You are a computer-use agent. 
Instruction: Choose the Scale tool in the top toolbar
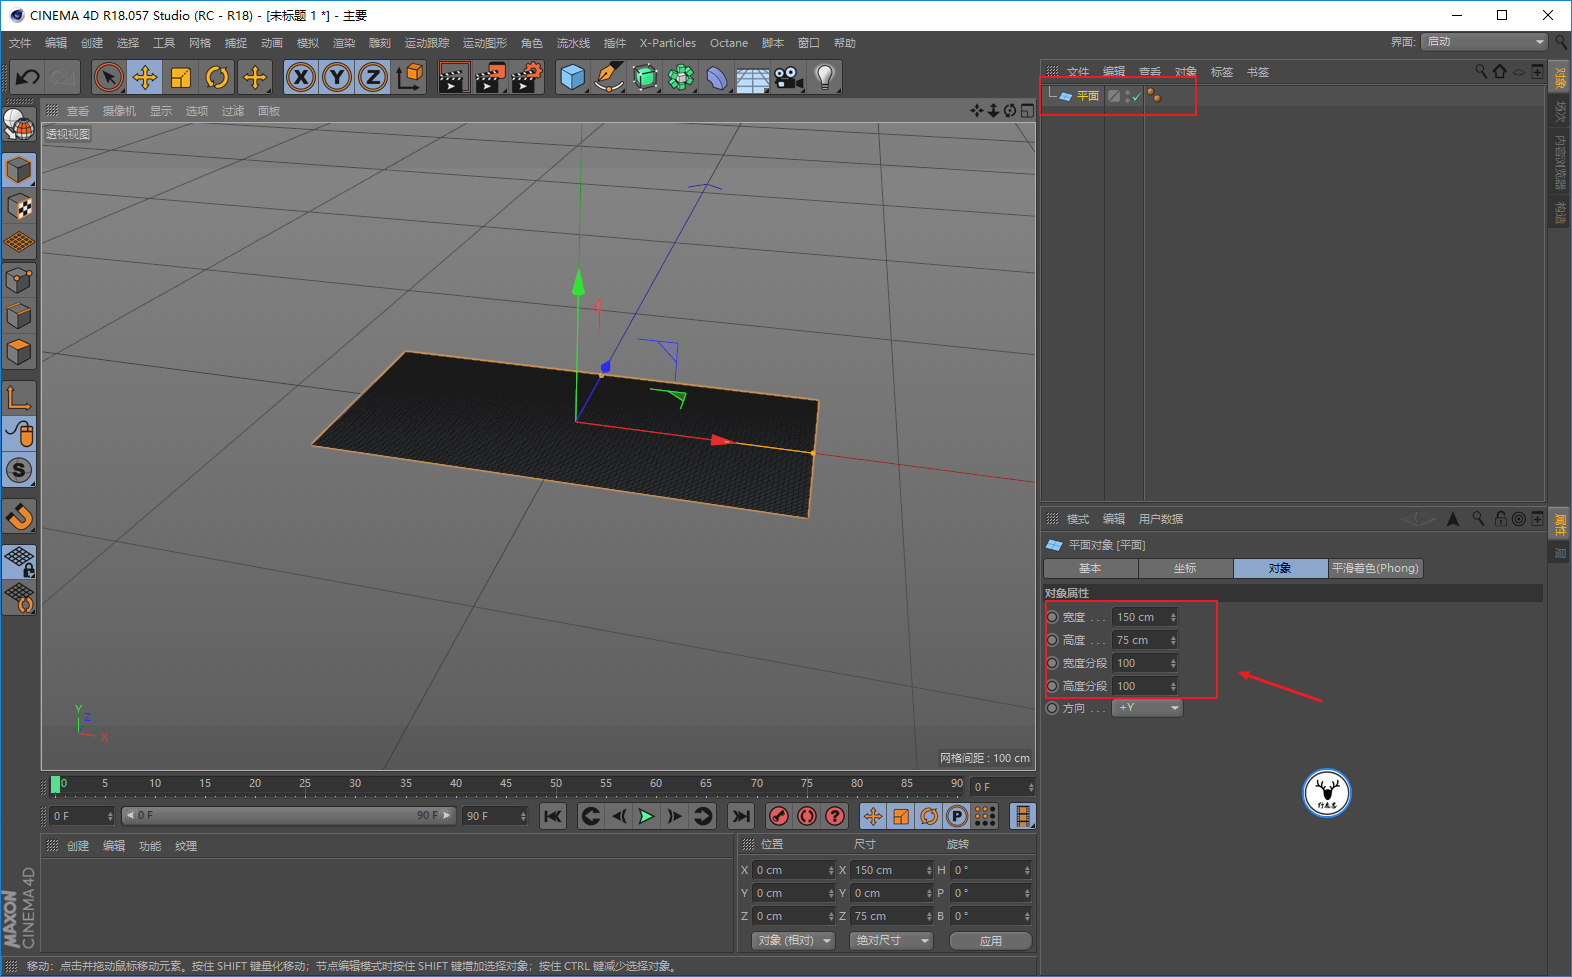(181, 77)
